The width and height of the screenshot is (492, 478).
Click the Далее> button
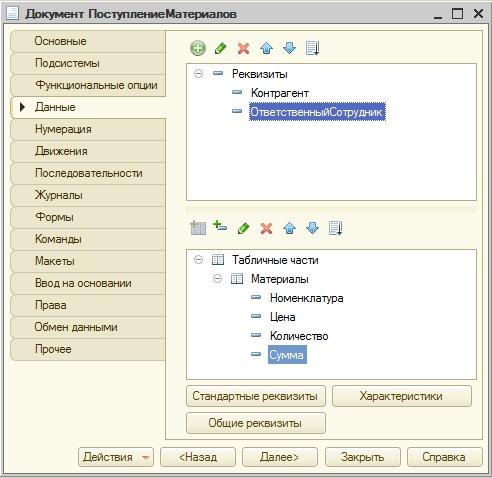(280, 457)
